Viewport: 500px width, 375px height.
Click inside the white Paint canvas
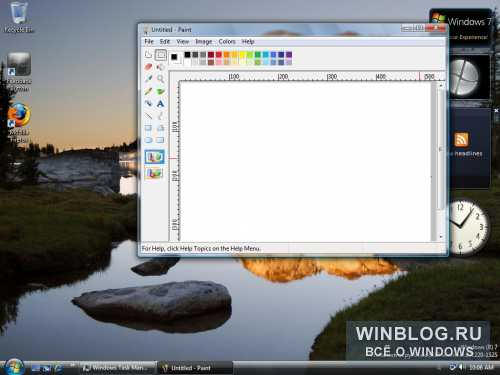point(305,162)
